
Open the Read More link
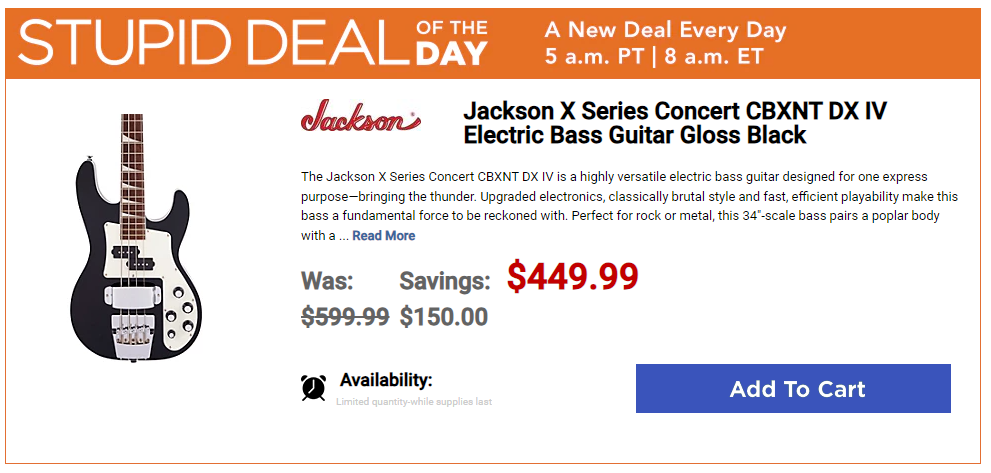[384, 236]
